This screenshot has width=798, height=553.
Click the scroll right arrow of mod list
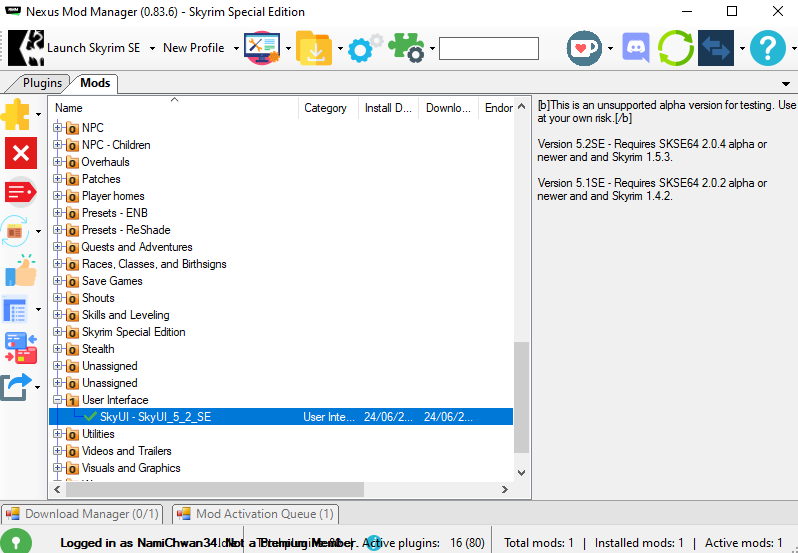[504, 489]
